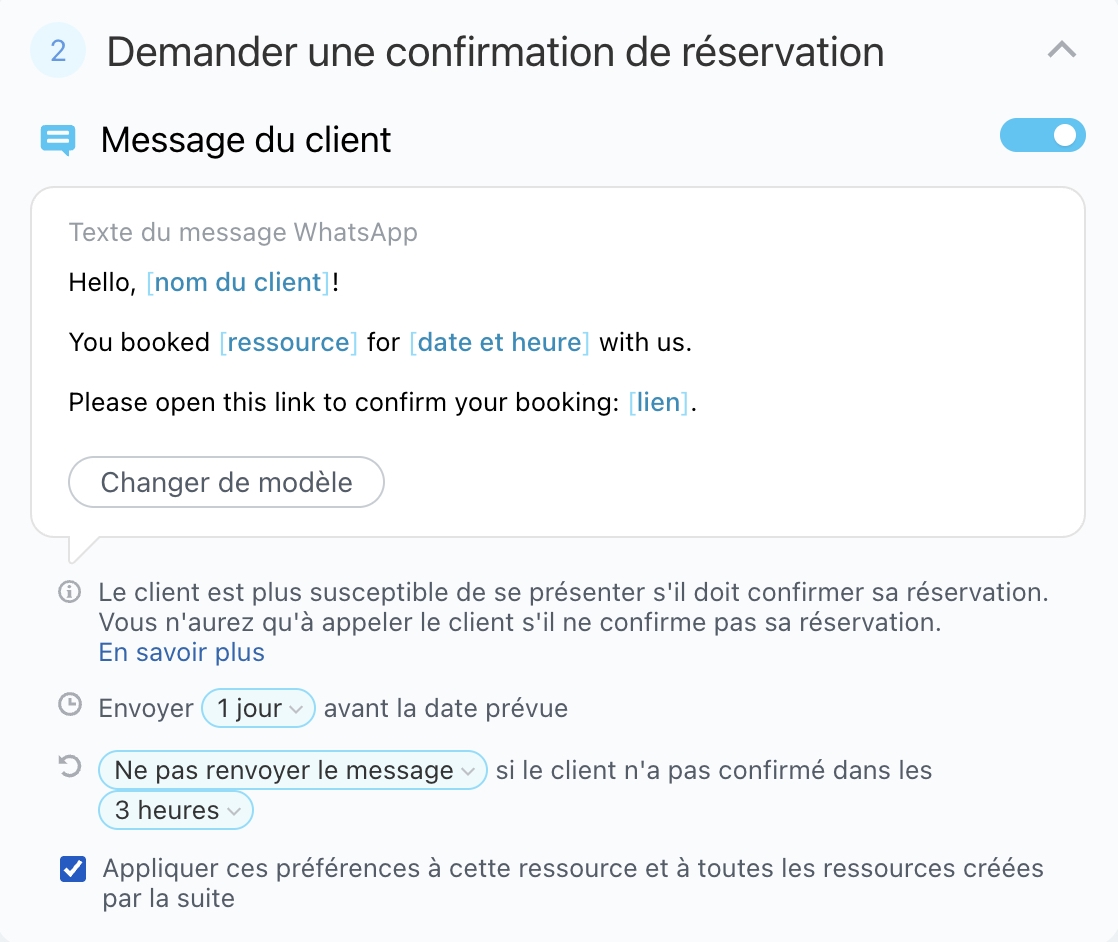Click the clock icon beside Envoyer
1118x942 pixels.
pos(69,706)
